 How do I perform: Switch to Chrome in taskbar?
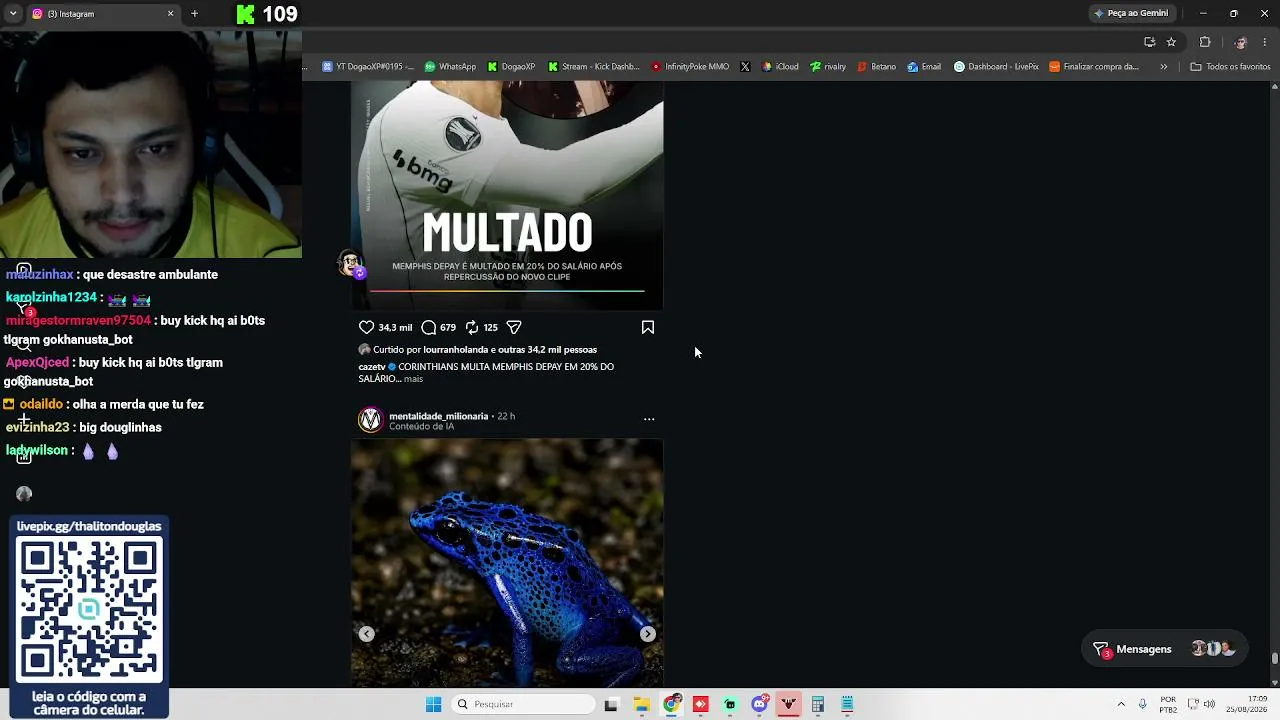671,704
